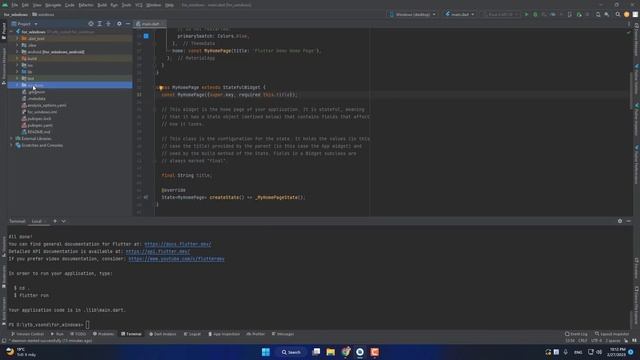Add a new terminal session with plus icon
This screenshot has height=360, width=640.
coord(55,221)
